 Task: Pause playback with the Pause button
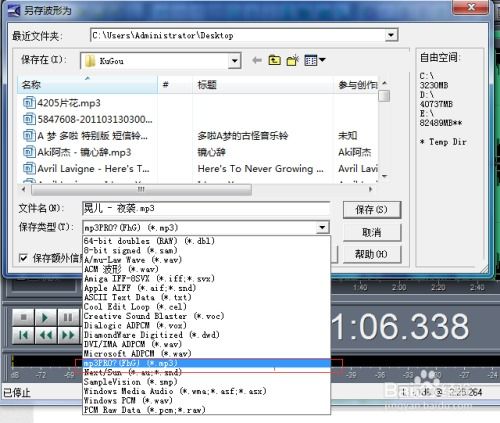(68, 317)
